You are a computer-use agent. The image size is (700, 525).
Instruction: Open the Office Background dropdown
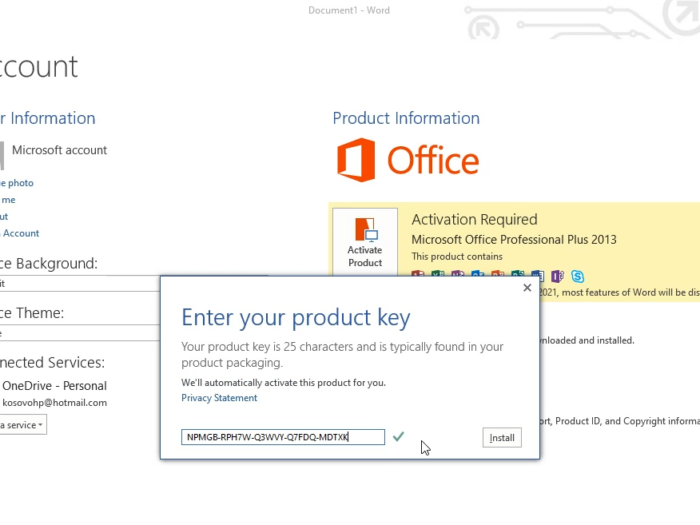coord(80,283)
